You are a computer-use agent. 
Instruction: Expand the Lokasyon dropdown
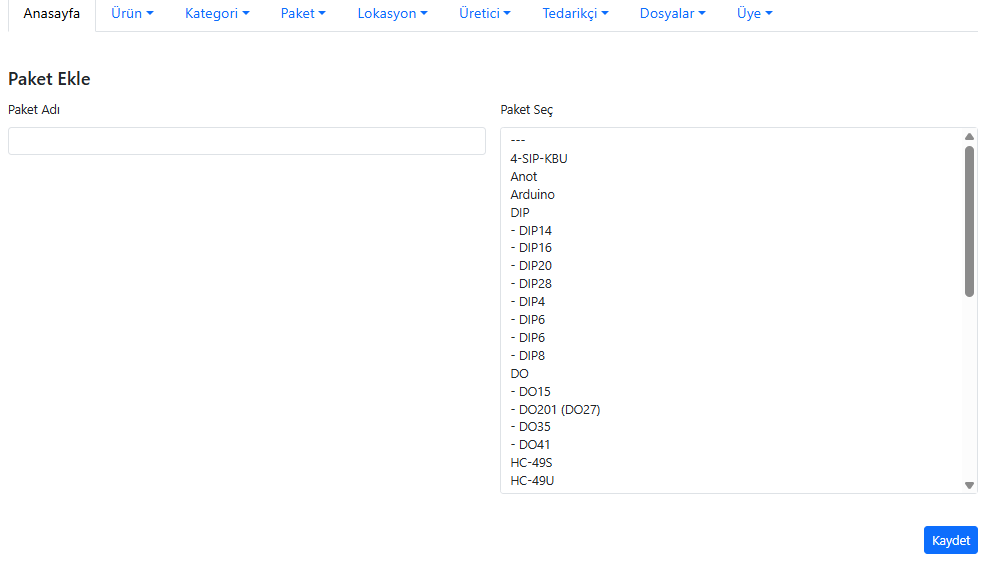tap(392, 14)
